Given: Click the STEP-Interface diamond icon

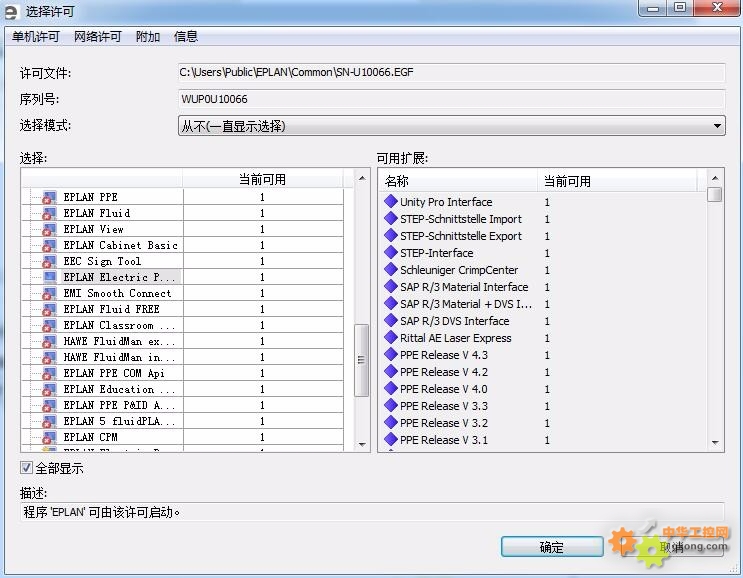Looking at the screenshot, I should 390,253.
